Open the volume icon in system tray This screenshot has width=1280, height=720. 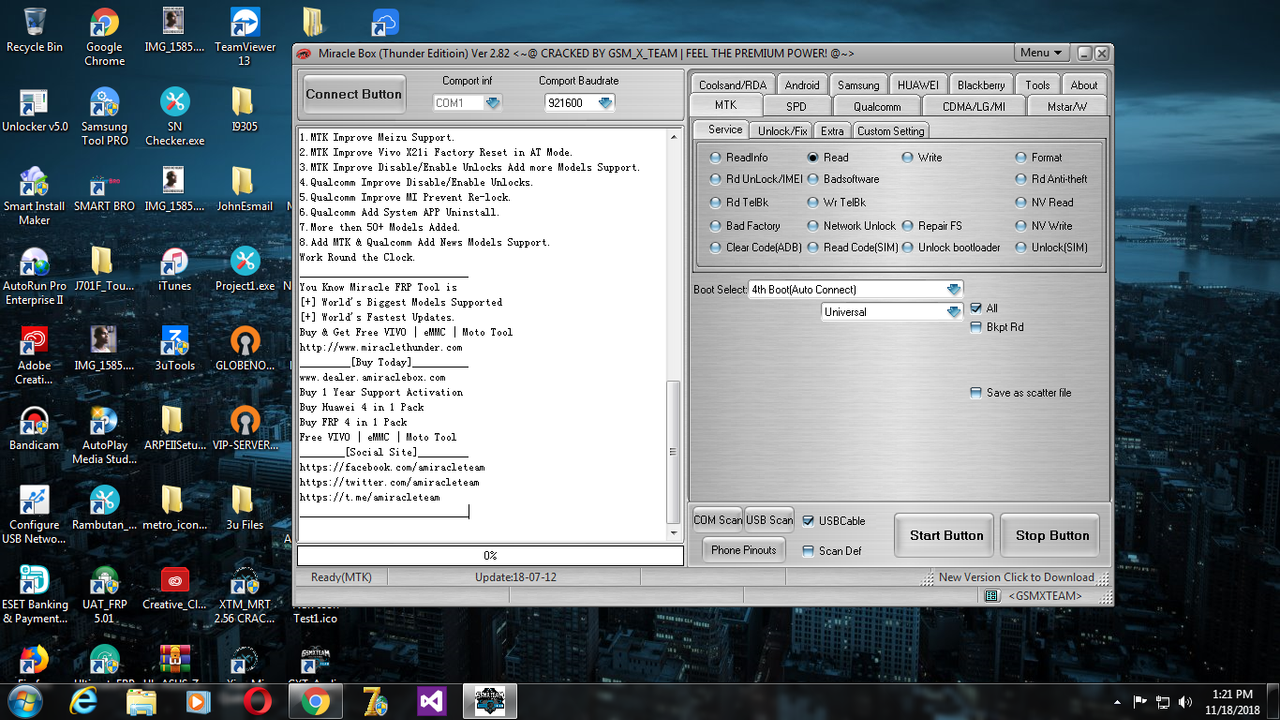point(1186,702)
